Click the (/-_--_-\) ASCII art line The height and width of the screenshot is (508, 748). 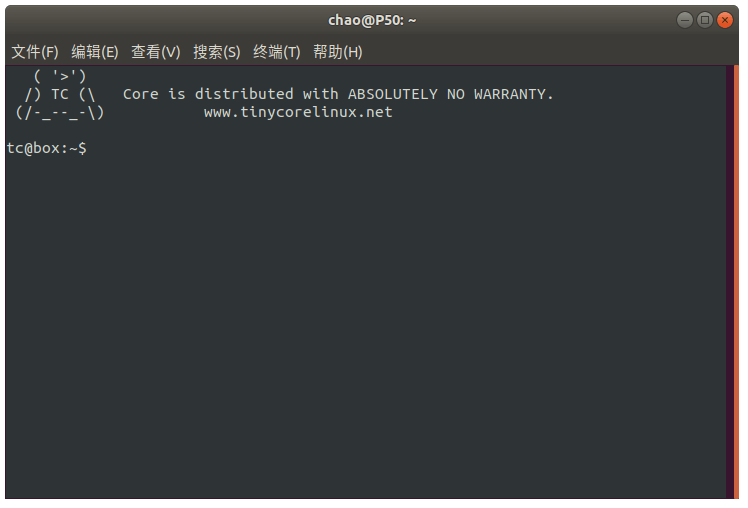click(x=60, y=113)
